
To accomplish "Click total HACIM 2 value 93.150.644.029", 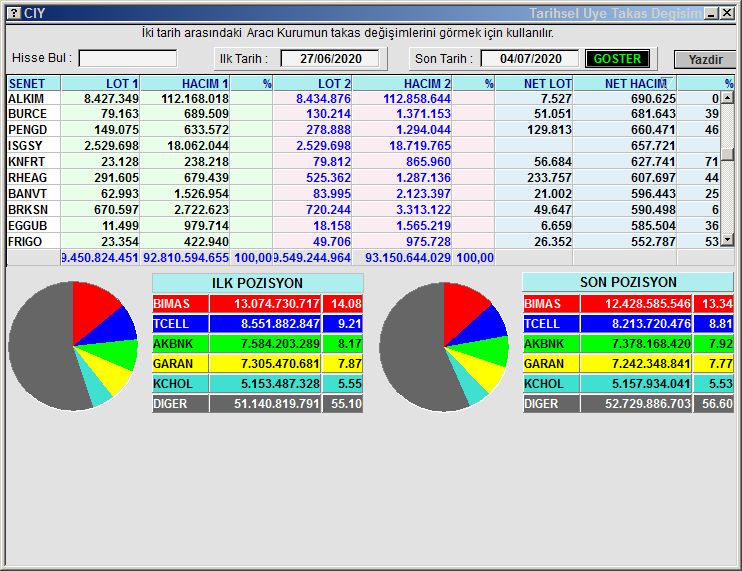I will point(408,258).
